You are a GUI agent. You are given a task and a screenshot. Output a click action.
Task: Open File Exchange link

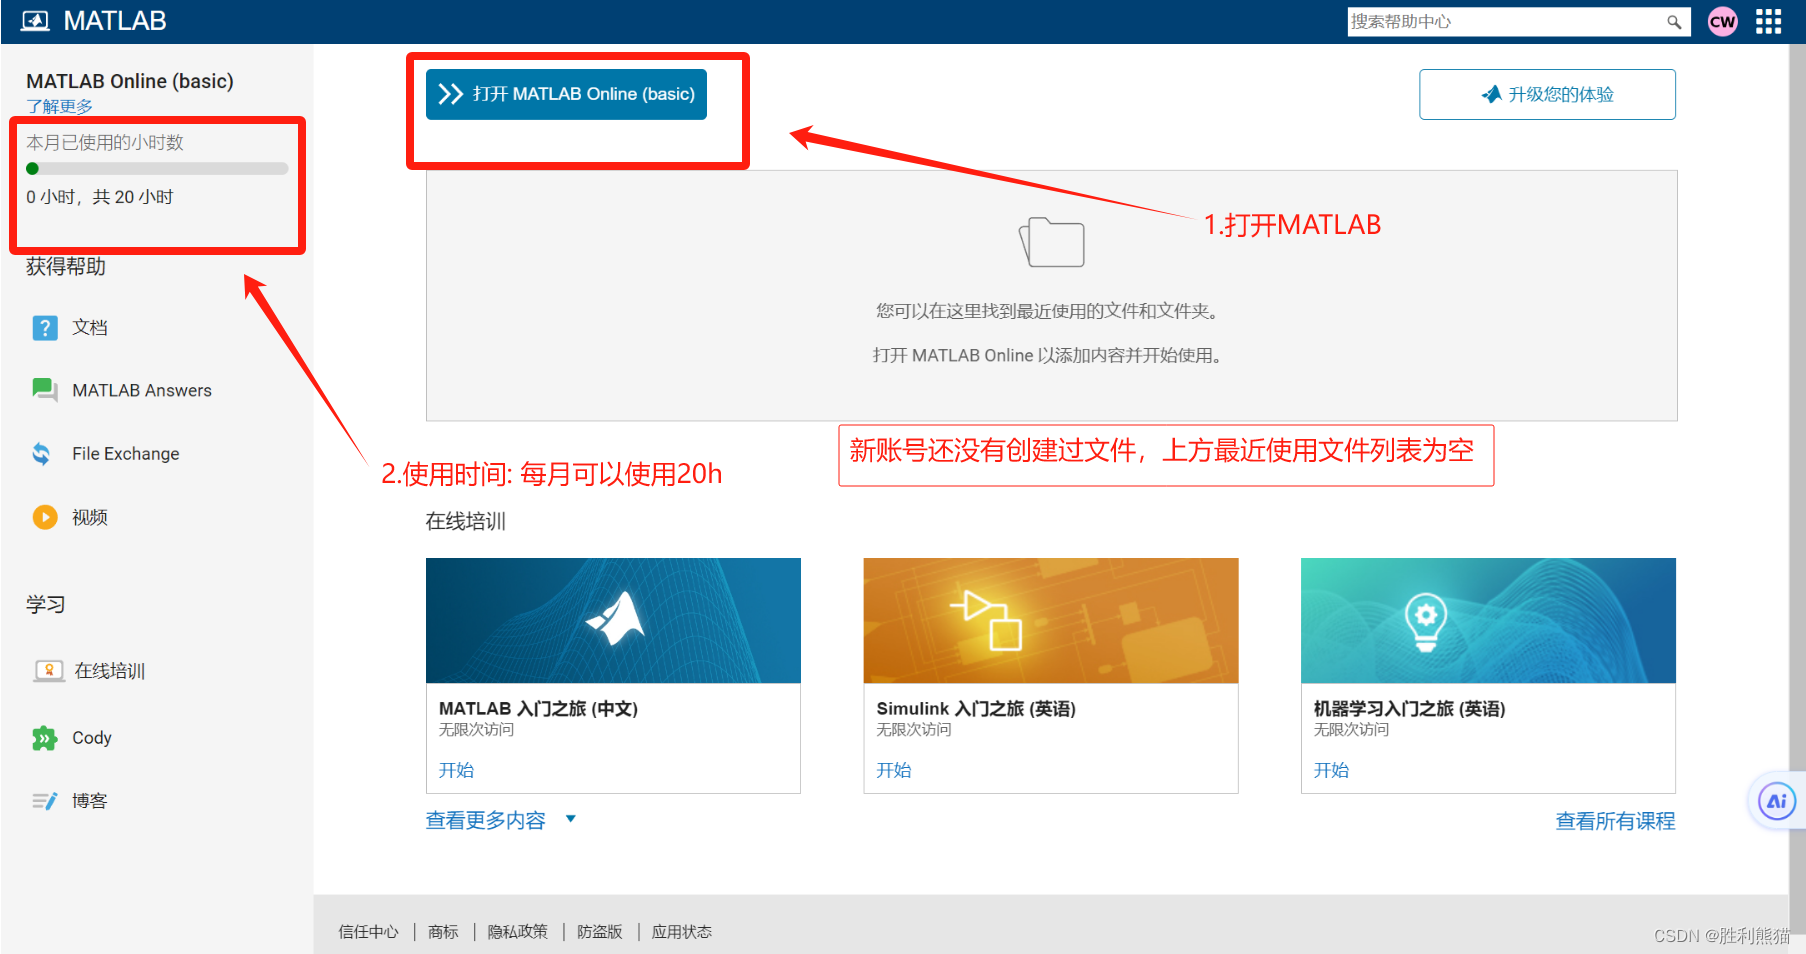pos(126,454)
